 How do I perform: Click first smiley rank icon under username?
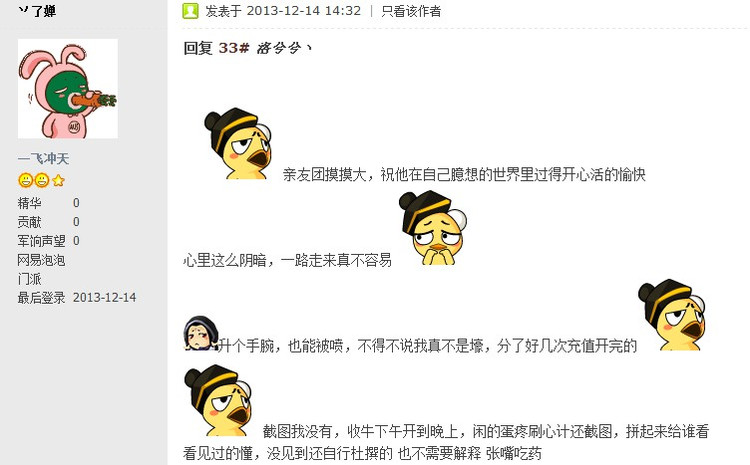pos(25,180)
